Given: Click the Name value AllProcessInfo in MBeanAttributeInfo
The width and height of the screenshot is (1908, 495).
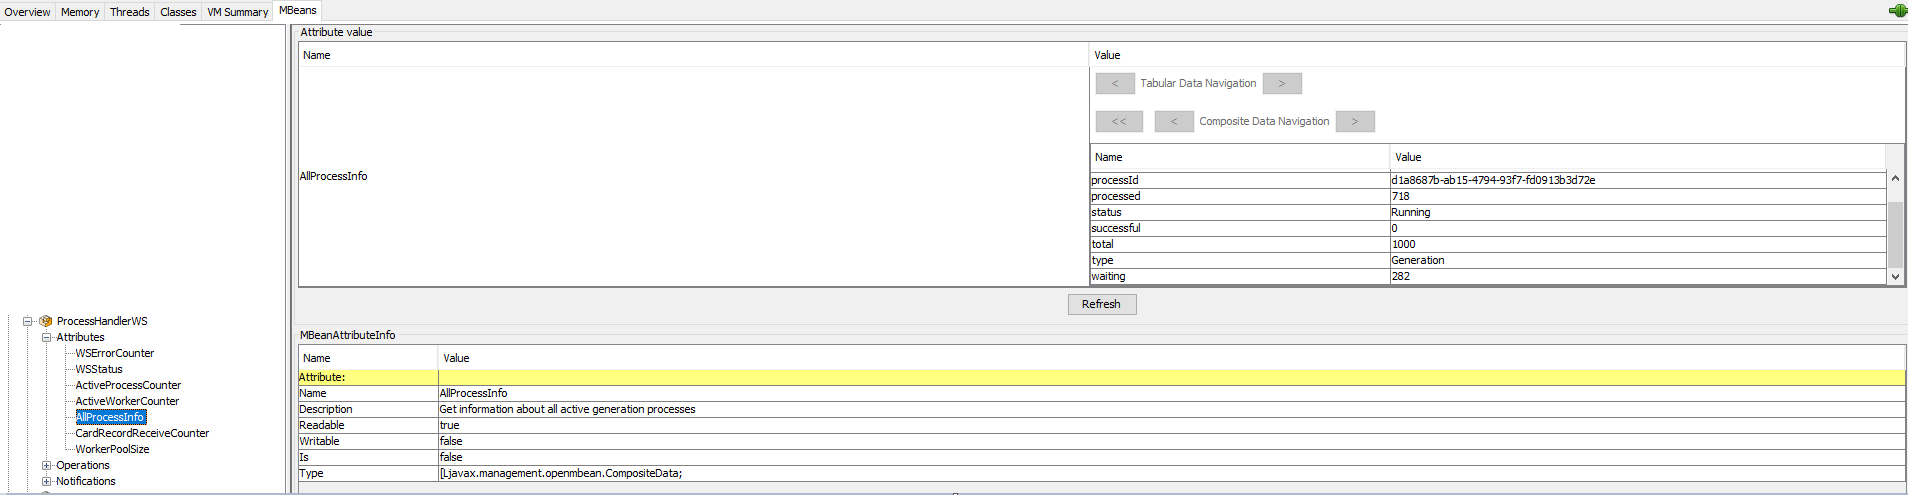Looking at the screenshot, I should point(1171,393).
